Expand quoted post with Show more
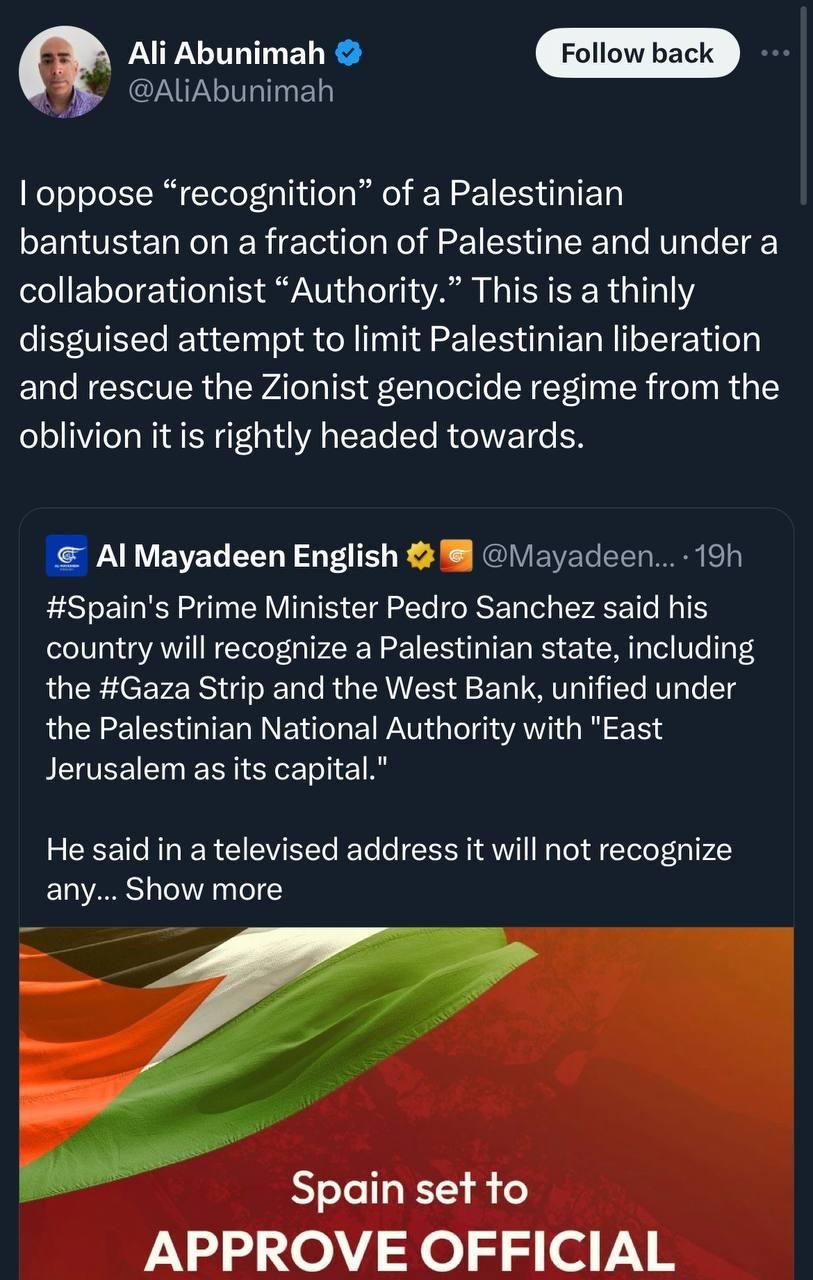Screen dimensions: 813x1280 (x=204, y=888)
